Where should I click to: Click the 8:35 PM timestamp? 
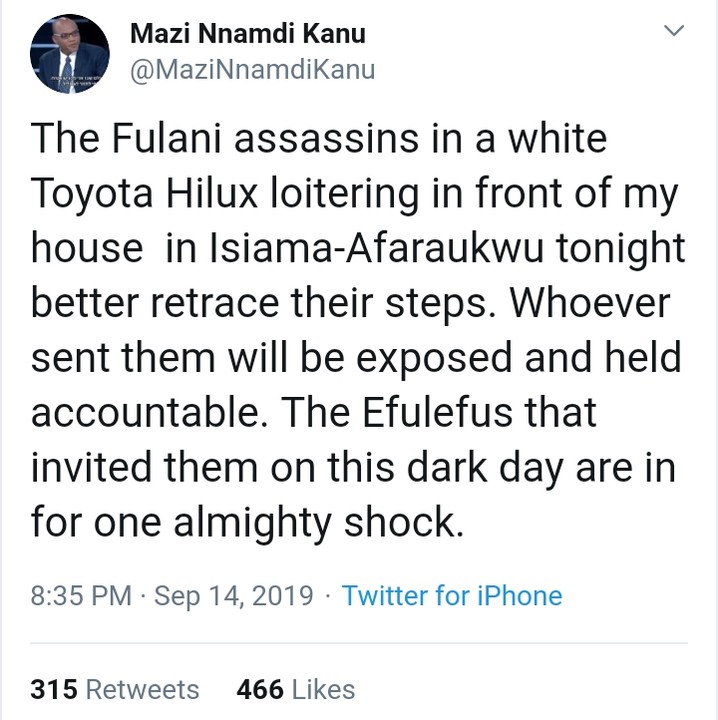81,597
